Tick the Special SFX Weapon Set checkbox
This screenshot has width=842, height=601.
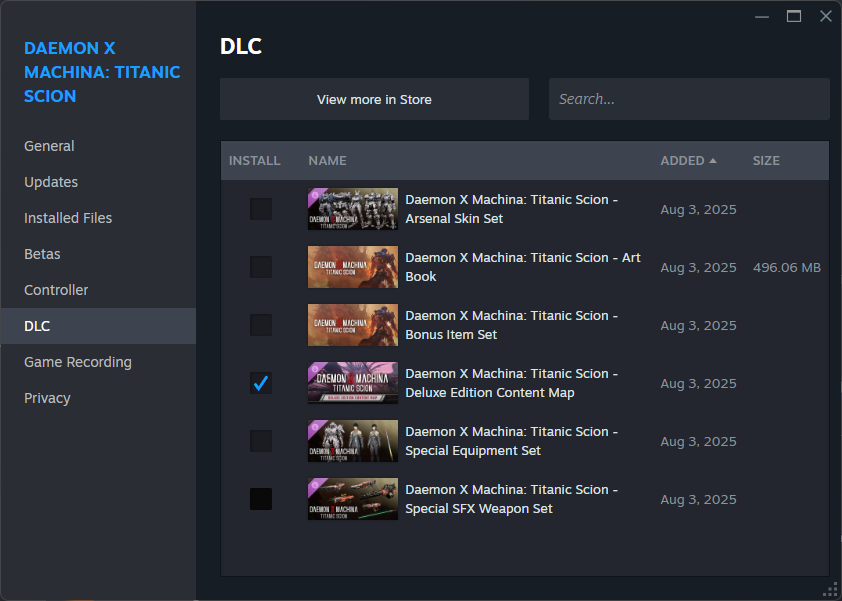click(x=261, y=499)
